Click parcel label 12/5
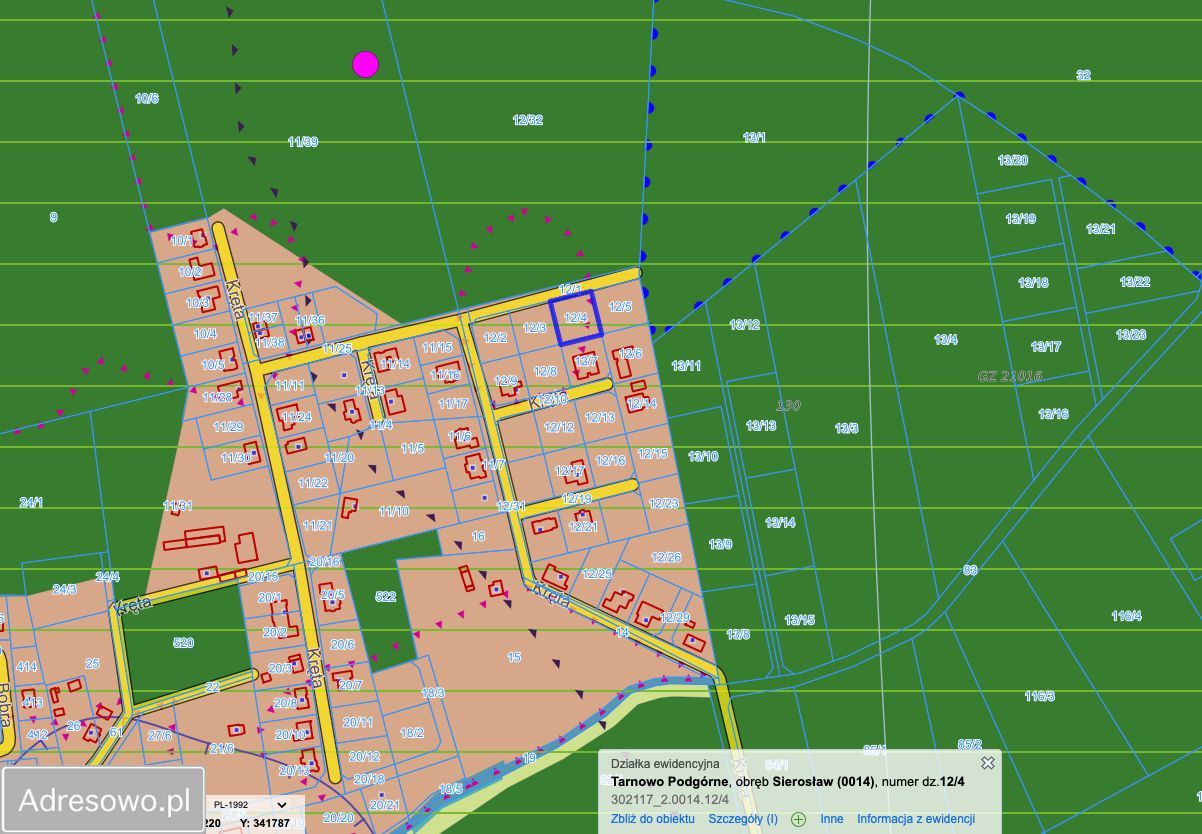1202x834 pixels. (620, 307)
